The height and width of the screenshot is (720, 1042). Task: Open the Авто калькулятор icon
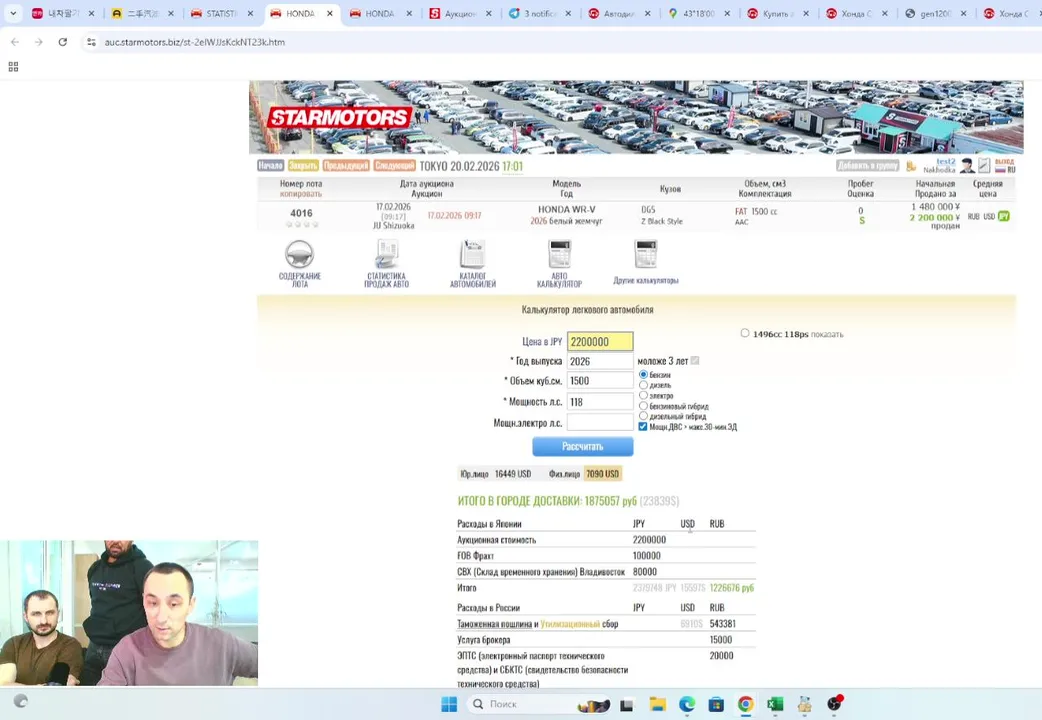pos(559,254)
